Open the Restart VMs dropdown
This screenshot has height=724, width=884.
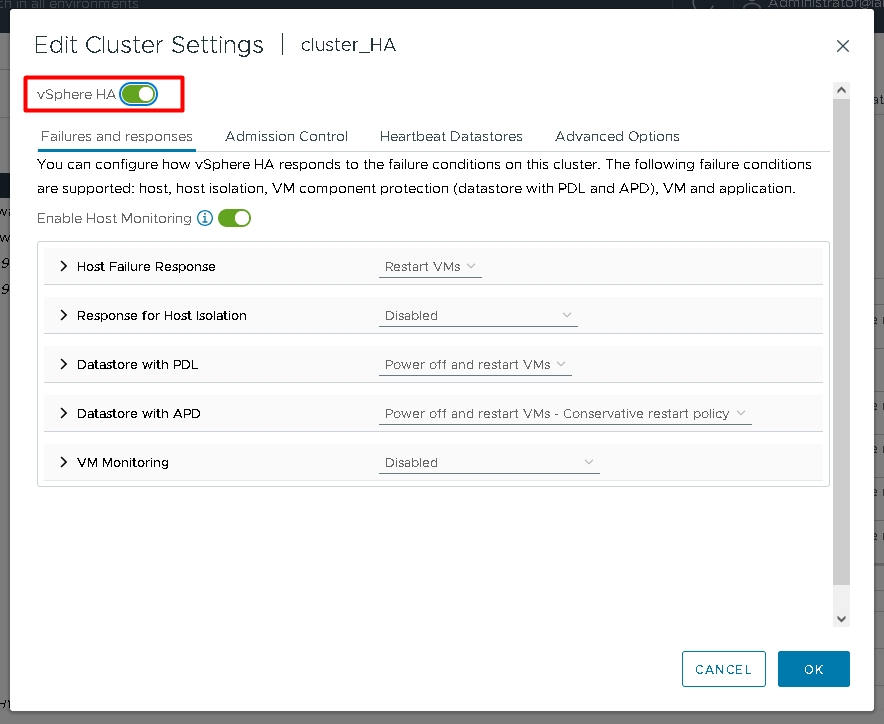(430, 267)
